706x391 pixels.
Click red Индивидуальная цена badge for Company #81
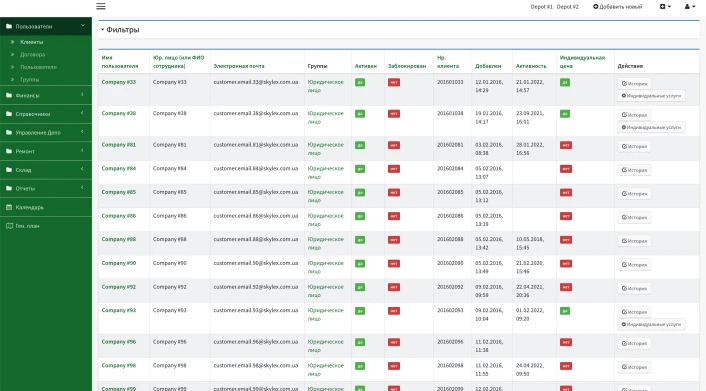coord(566,145)
